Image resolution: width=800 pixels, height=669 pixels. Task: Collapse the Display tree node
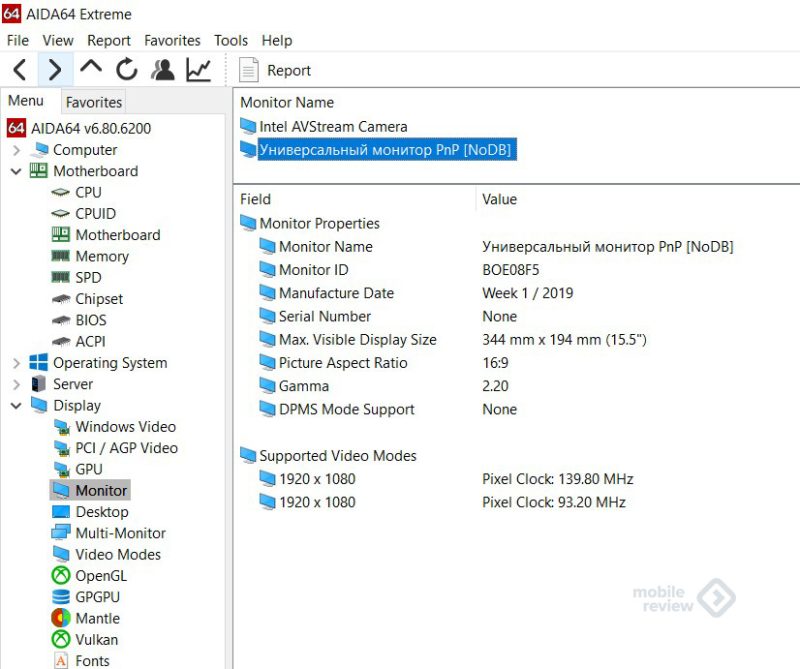[x=17, y=406]
